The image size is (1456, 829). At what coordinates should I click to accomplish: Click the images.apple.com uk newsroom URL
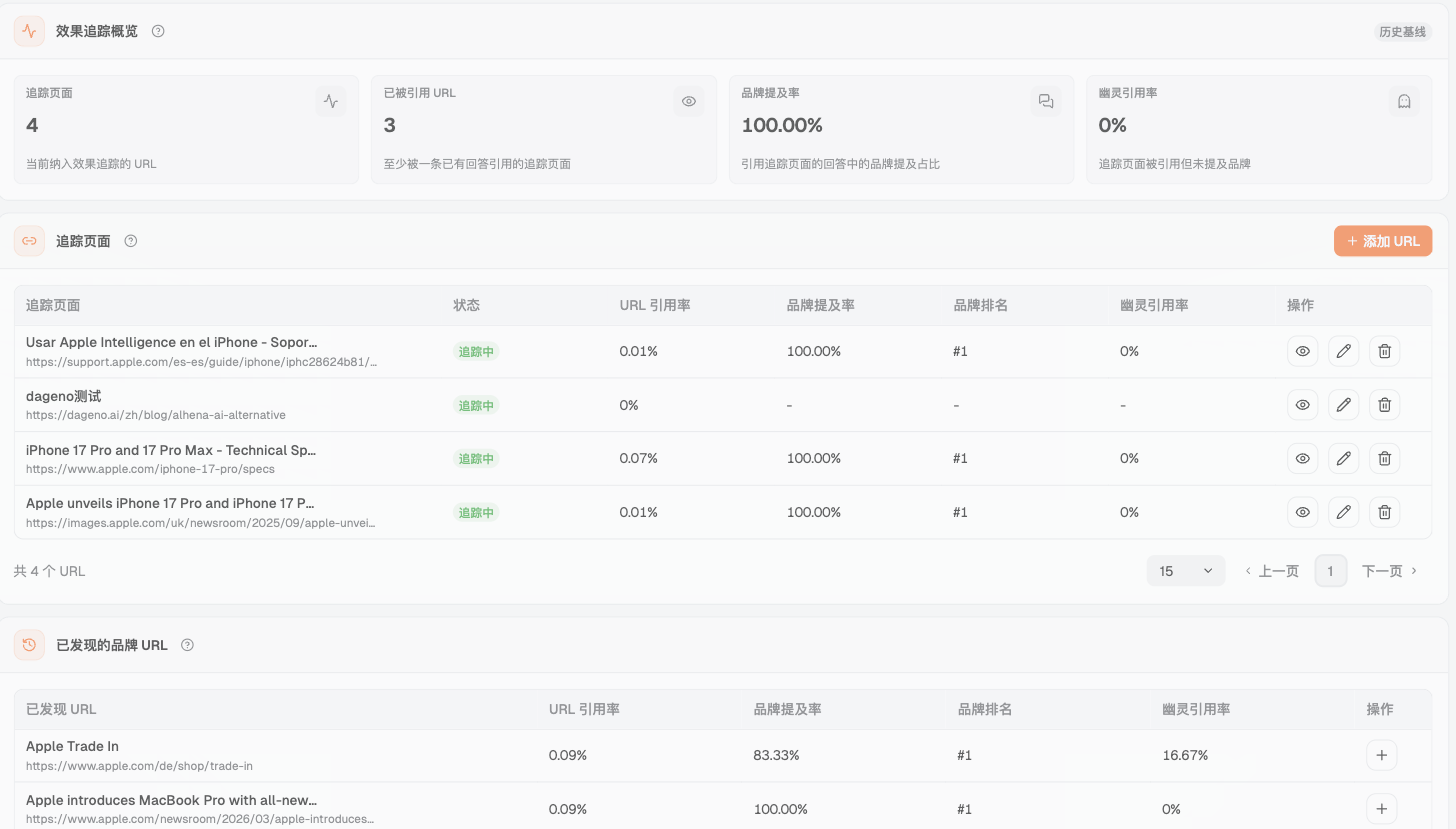tap(201, 522)
